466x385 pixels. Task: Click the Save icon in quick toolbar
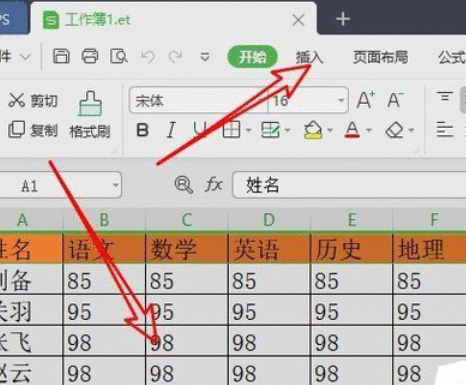(x=61, y=56)
